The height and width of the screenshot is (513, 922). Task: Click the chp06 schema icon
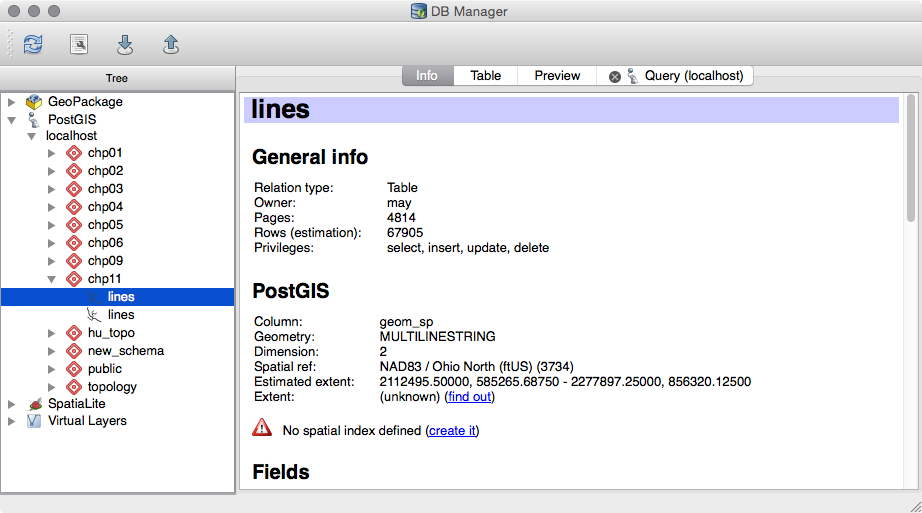(x=74, y=243)
